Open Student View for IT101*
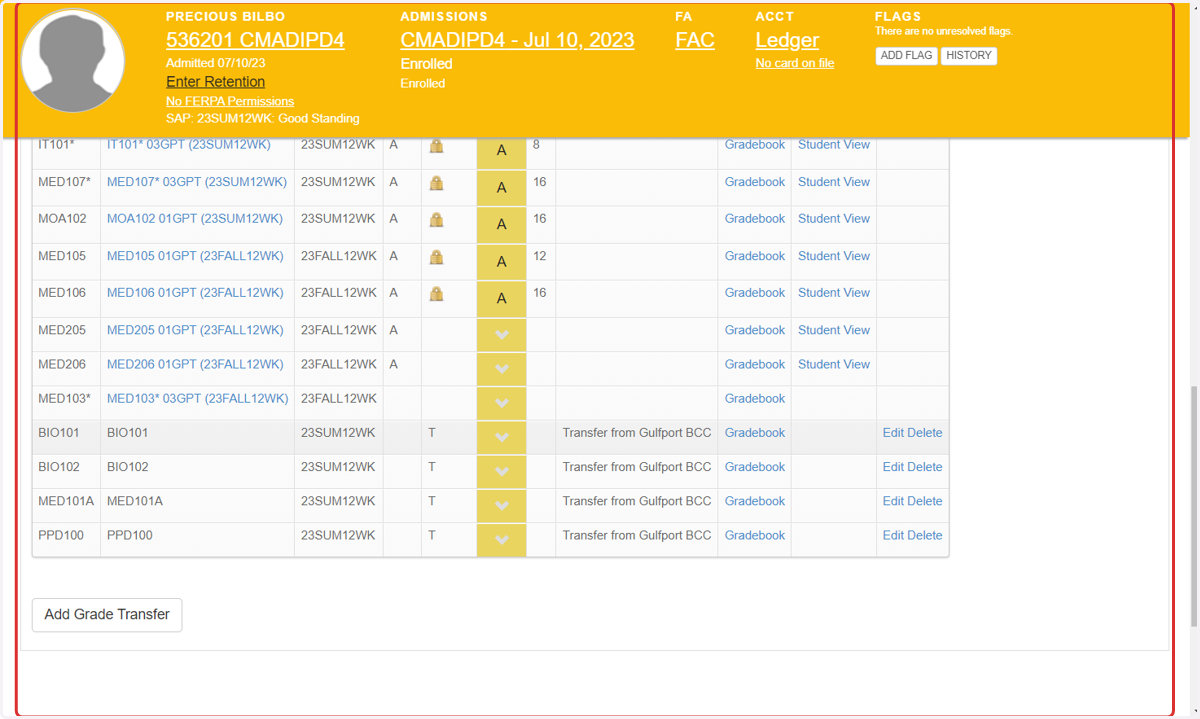This screenshot has width=1200, height=719. (x=834, y=145)
